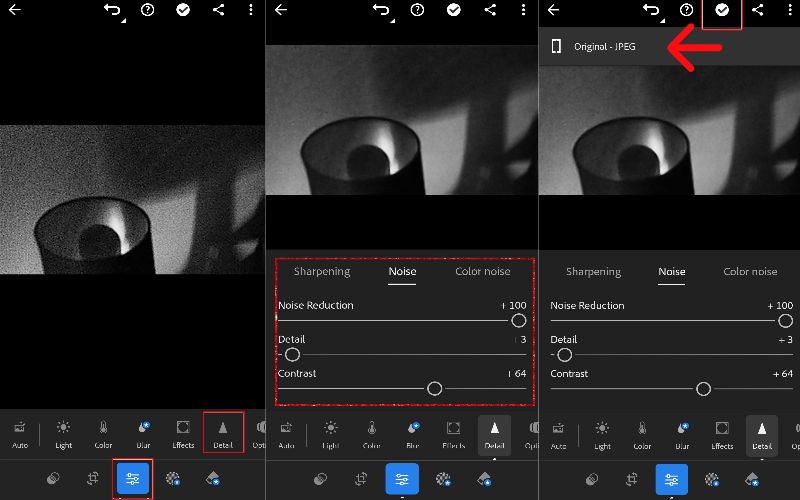
Task: Tap the blue edit button in the second screenshot
Action: [x=402, y=479]
